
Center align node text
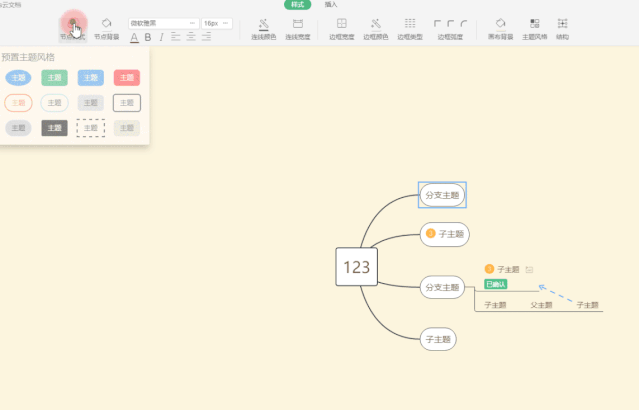pos(191,37)
